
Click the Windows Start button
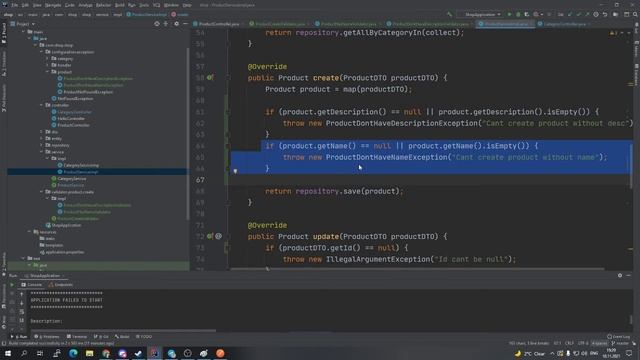[x=8, y=353]
